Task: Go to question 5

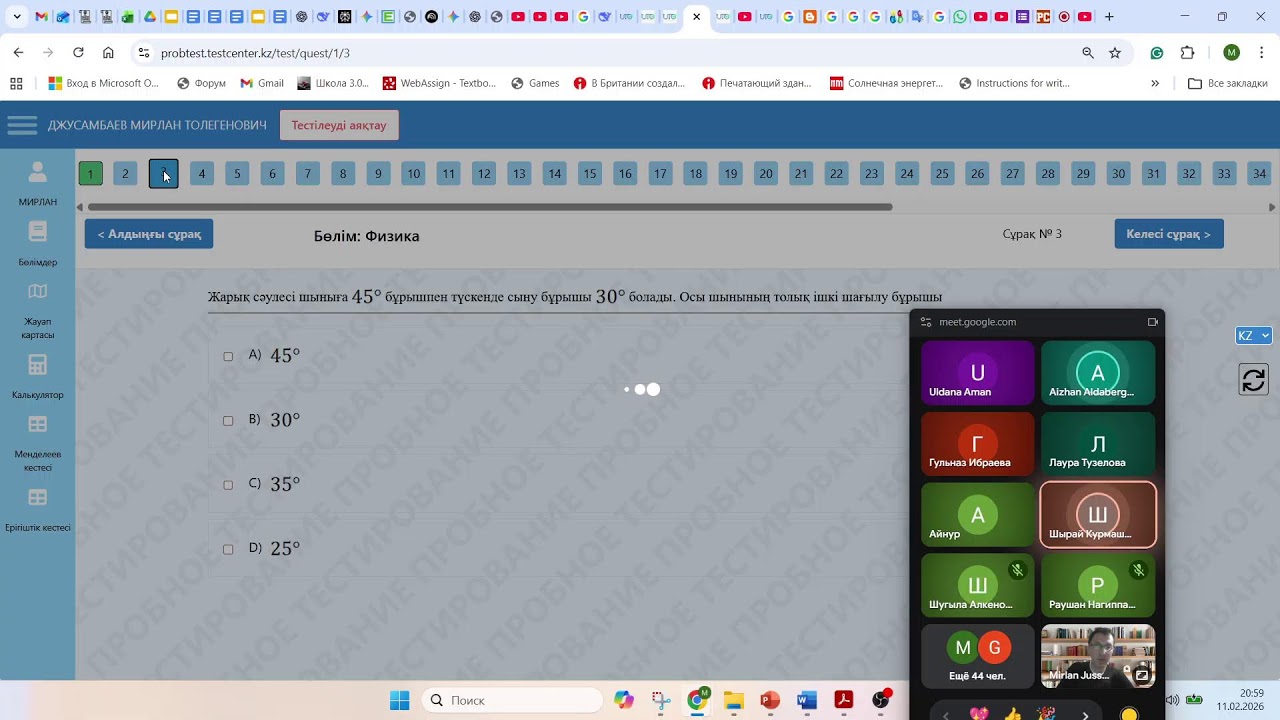Action: (x=237, y=173)
